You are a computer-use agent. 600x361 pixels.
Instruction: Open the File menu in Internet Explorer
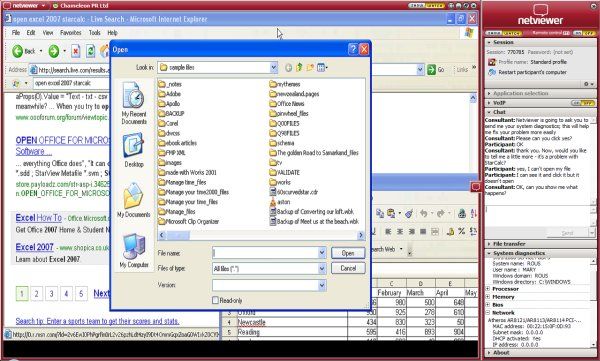pyautogui.click(x=16, y=33)
